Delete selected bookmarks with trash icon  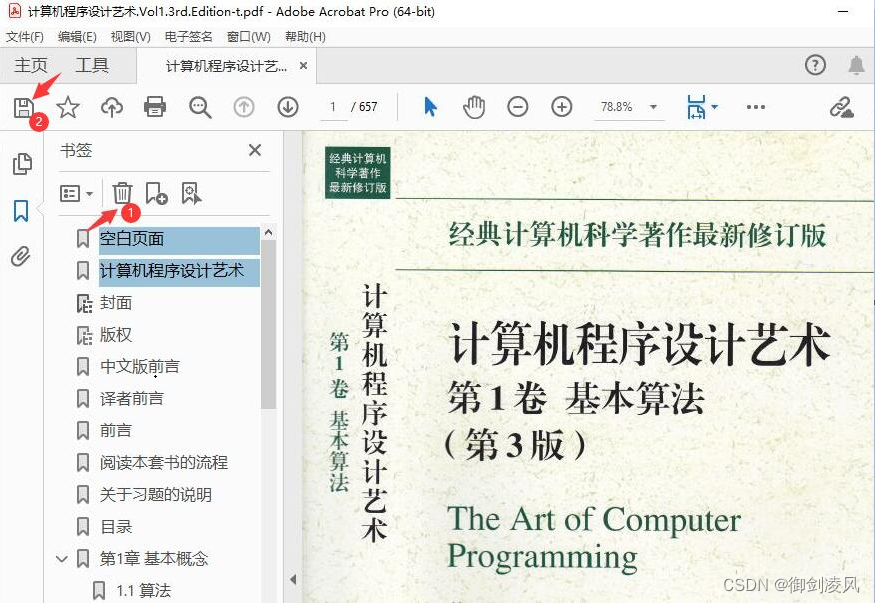click(122, 193)
